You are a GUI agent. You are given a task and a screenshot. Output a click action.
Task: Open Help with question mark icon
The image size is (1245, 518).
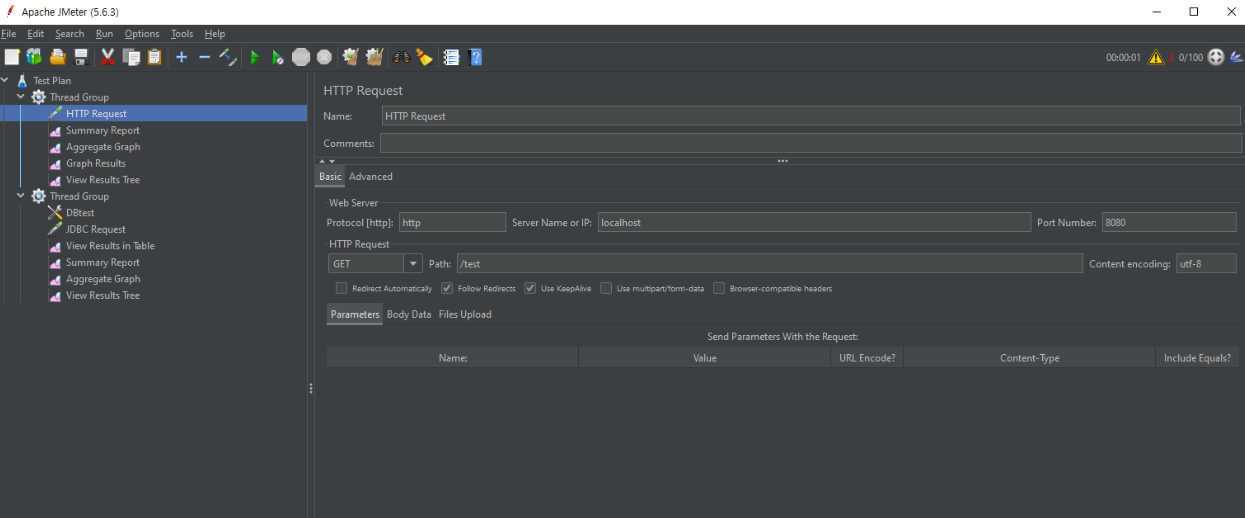475,57
